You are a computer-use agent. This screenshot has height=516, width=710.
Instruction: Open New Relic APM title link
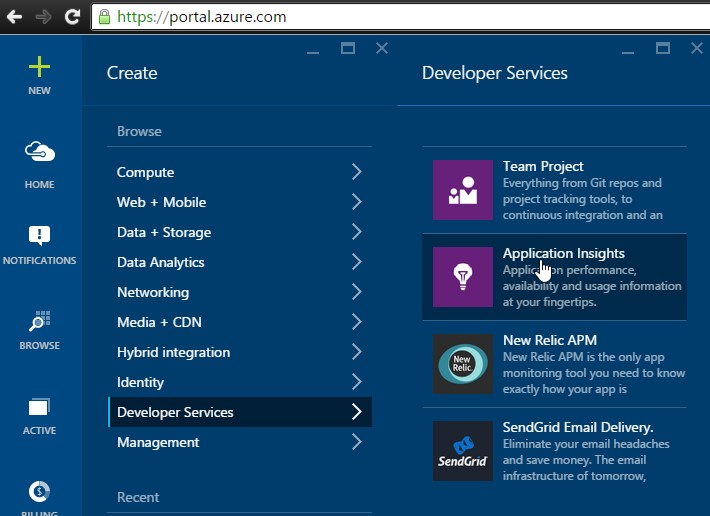tap(550, 340)
